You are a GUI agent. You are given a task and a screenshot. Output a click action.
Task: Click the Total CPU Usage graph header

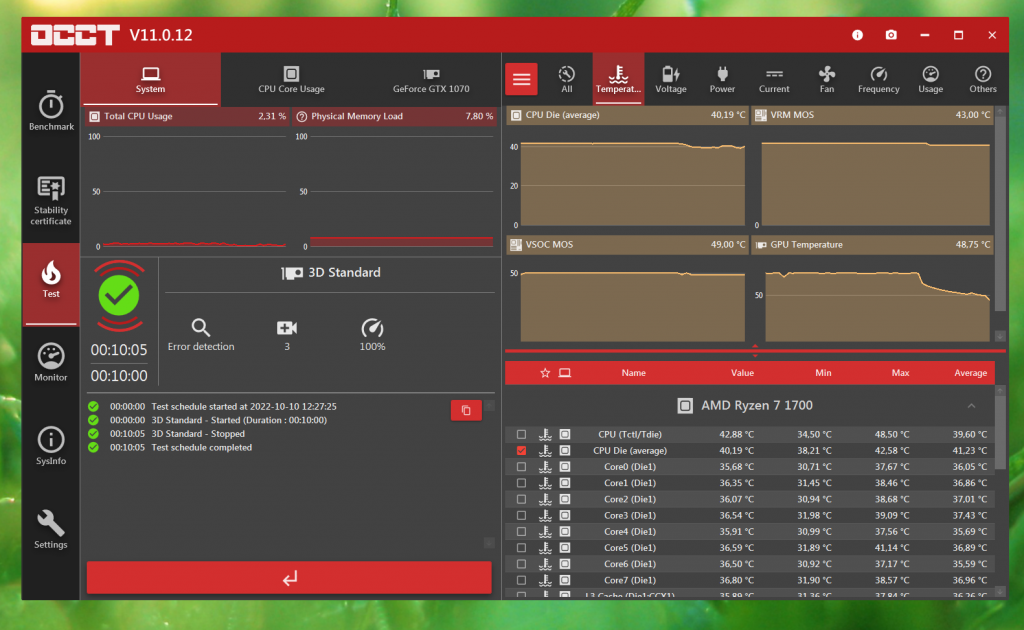[187, 116]
